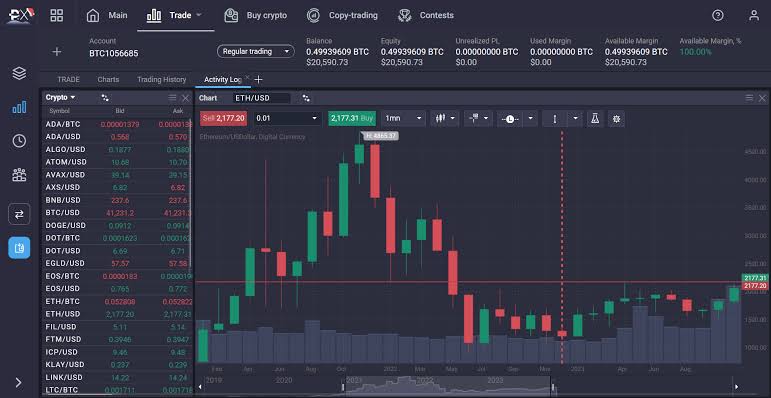Image resolution: width=771 pixels, height=398 pixels.
Task: Open the apps grid menu icon
Action: pyautogui.click(x=57, y=15)
